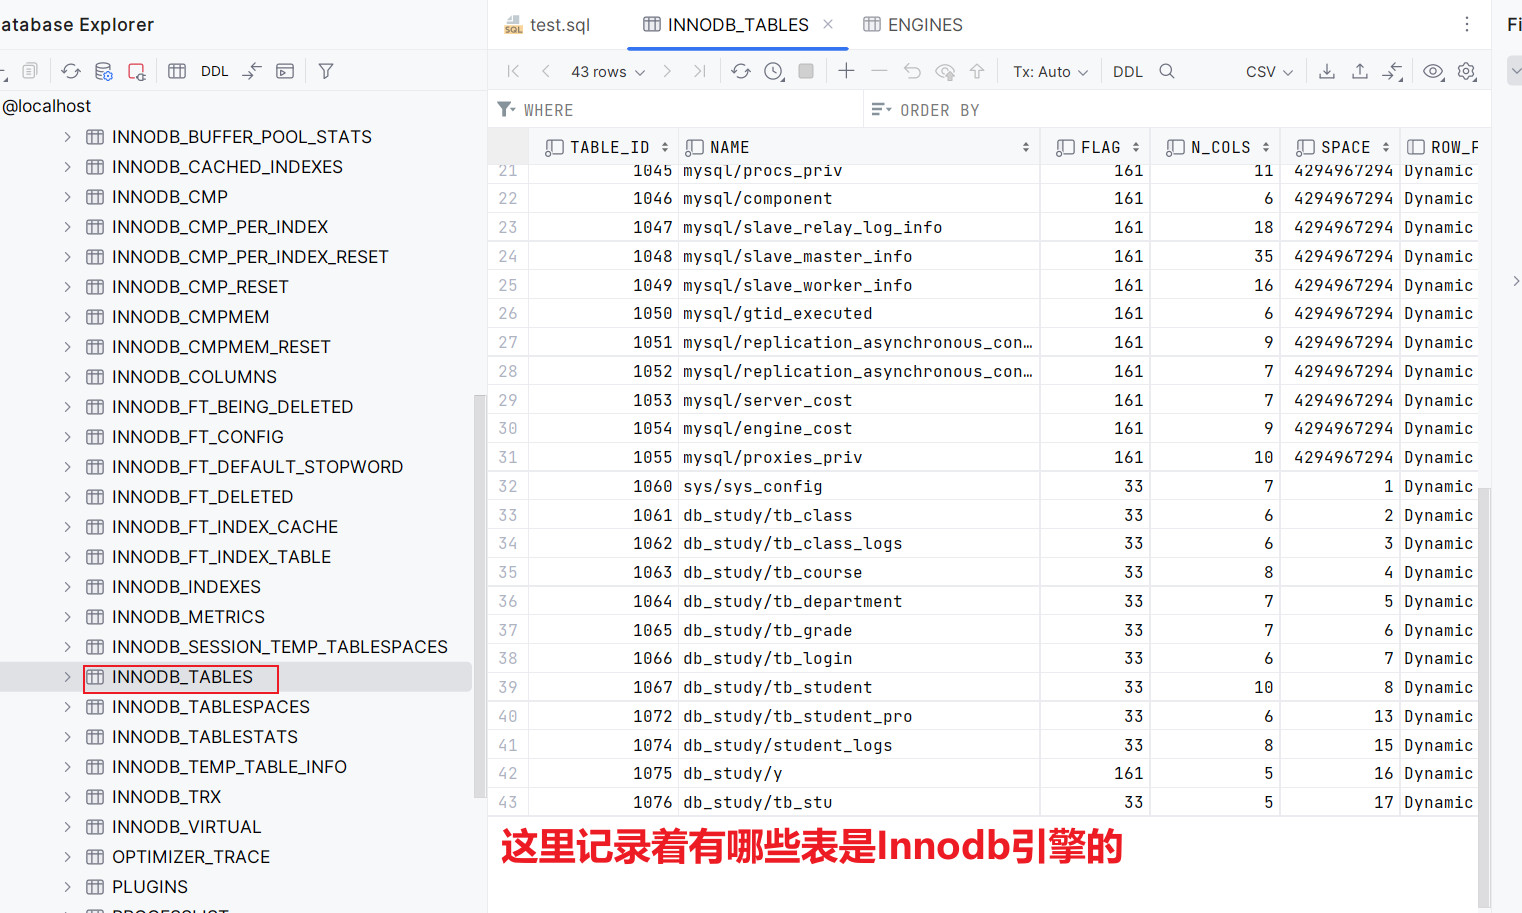Sort by the NAME column header
Screen dimensions: 1522x913
click(x=859, y=147)
